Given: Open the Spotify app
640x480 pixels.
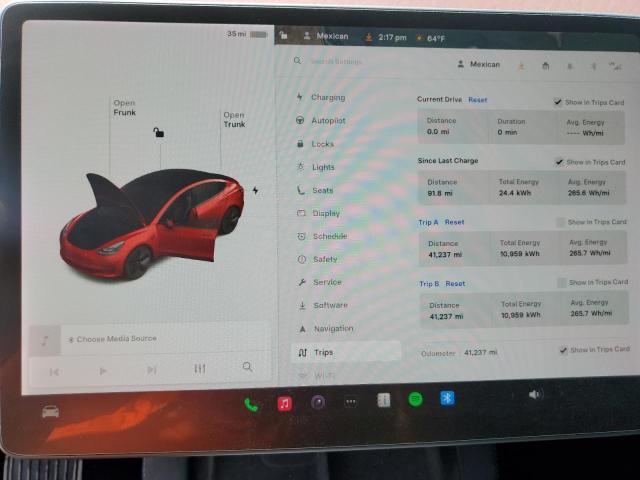Looking at the screenshot, I should pyautogui.click(x=416, y=399).
